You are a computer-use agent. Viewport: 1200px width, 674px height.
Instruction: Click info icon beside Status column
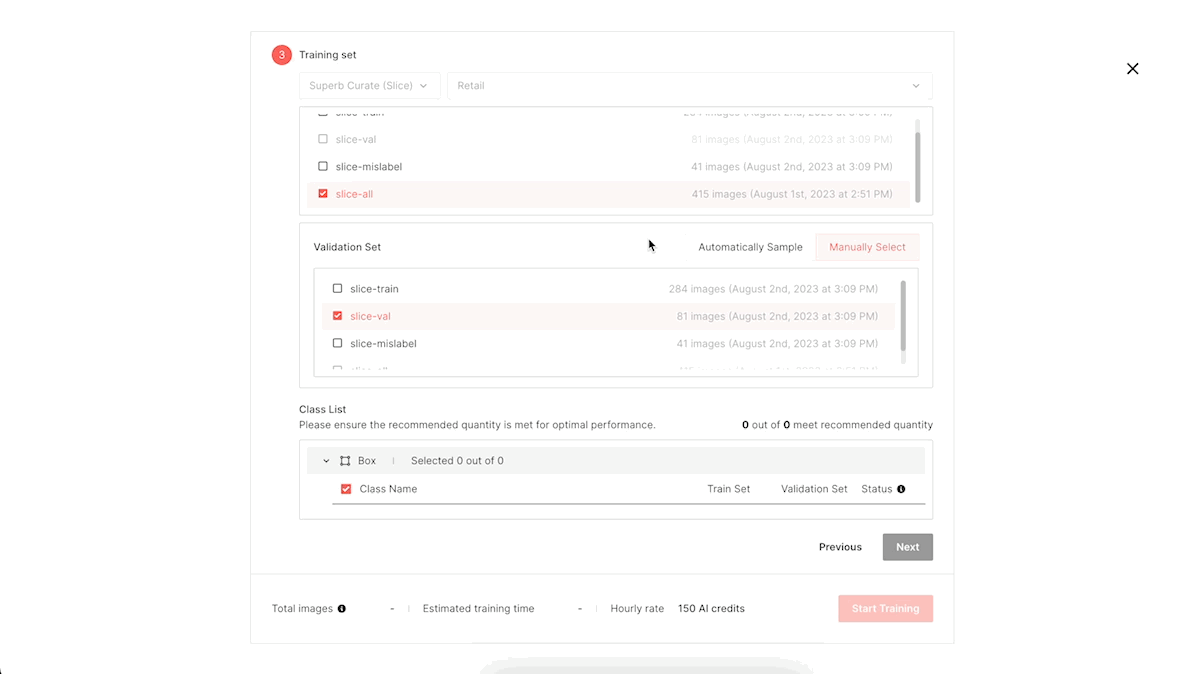tap(901, 489)
